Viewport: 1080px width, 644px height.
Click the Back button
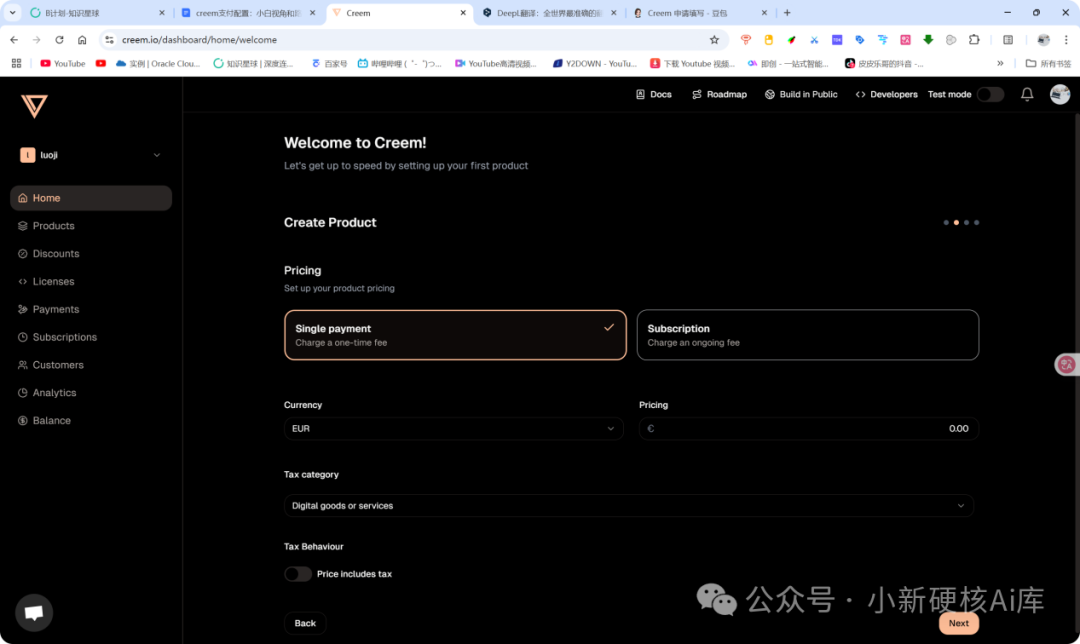click(305, 623)
